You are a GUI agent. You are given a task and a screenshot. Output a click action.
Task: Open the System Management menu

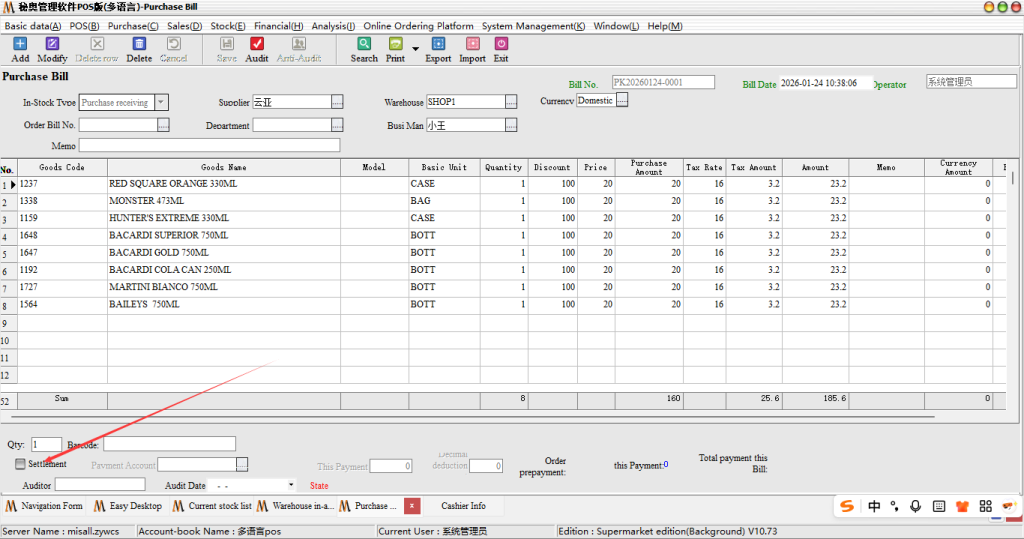pos(533,26)
